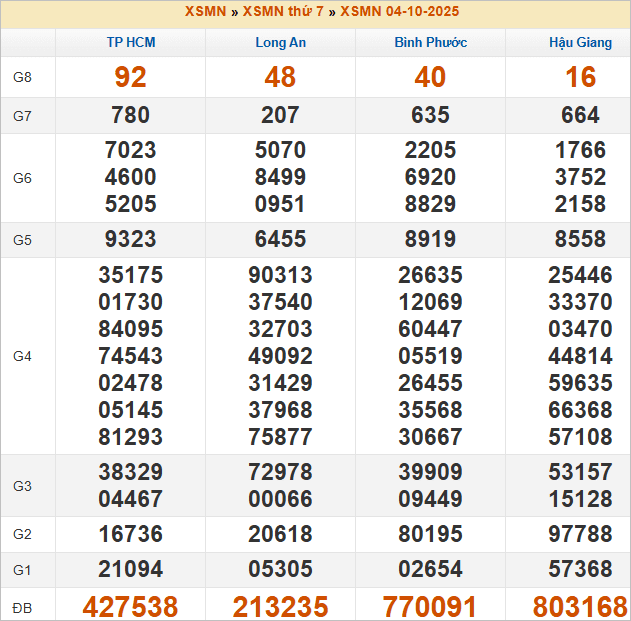Screen dimensions: 631x621
Task: Click Hậu Giang special prize number 803168
Action: (x=580, y=606)
